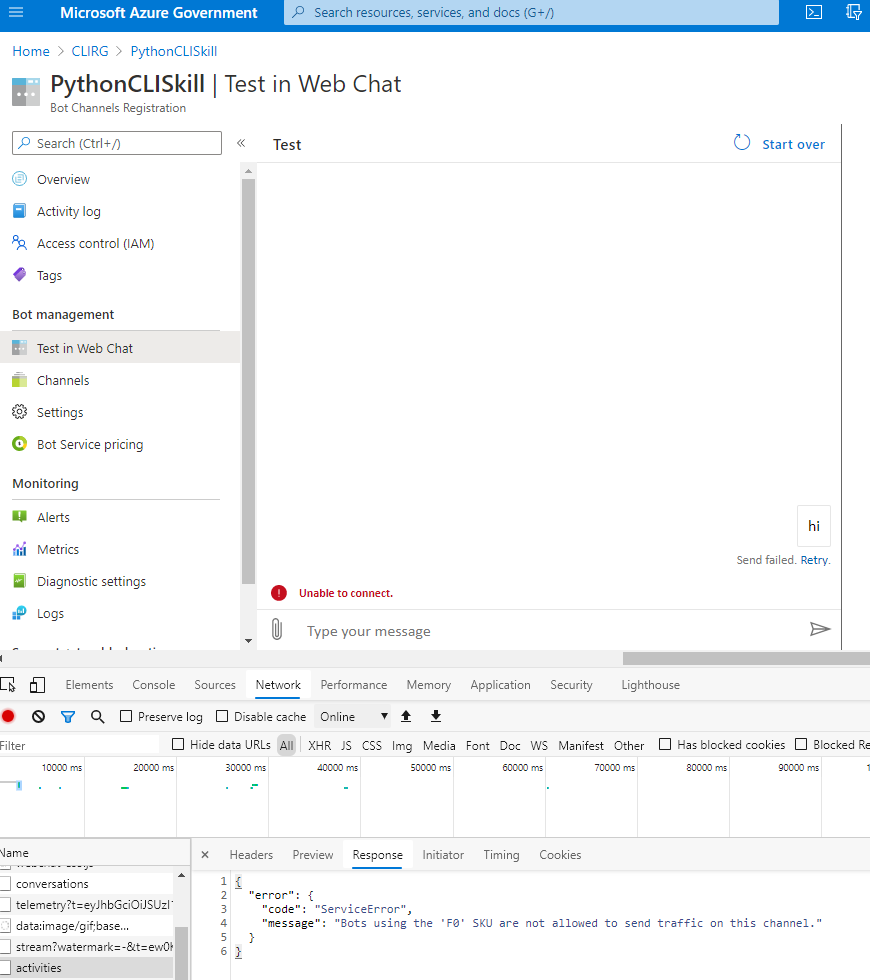The width and height of the screenshot is (870, 980).
Task: Close the request details panel
Action: [x=205, y=854]
